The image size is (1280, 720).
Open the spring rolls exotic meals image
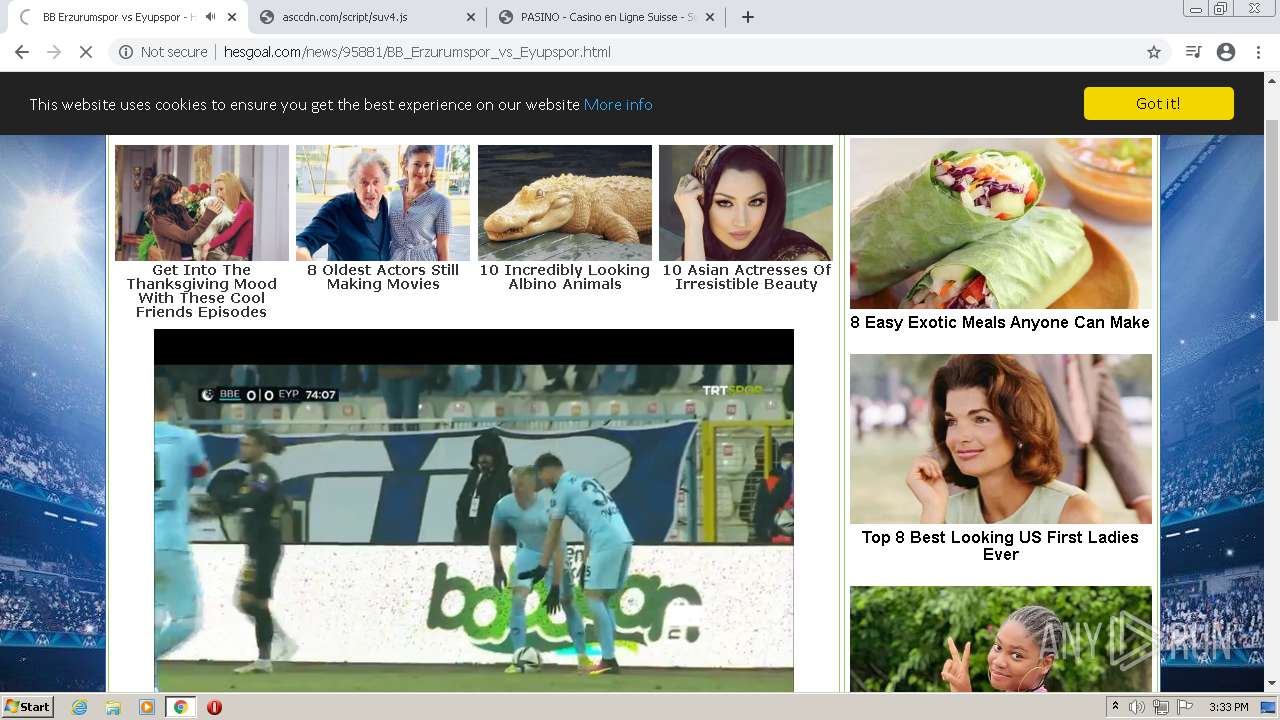pos(1001,223)
